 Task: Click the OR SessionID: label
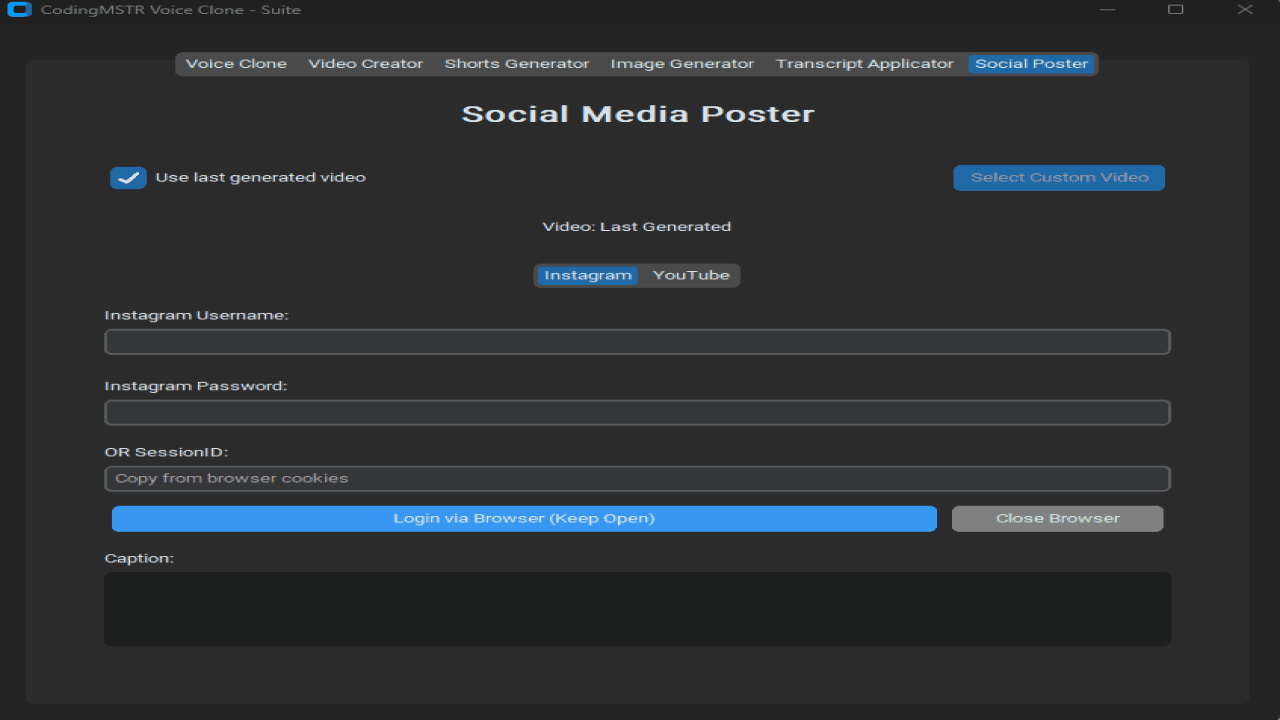coord(166,452)
